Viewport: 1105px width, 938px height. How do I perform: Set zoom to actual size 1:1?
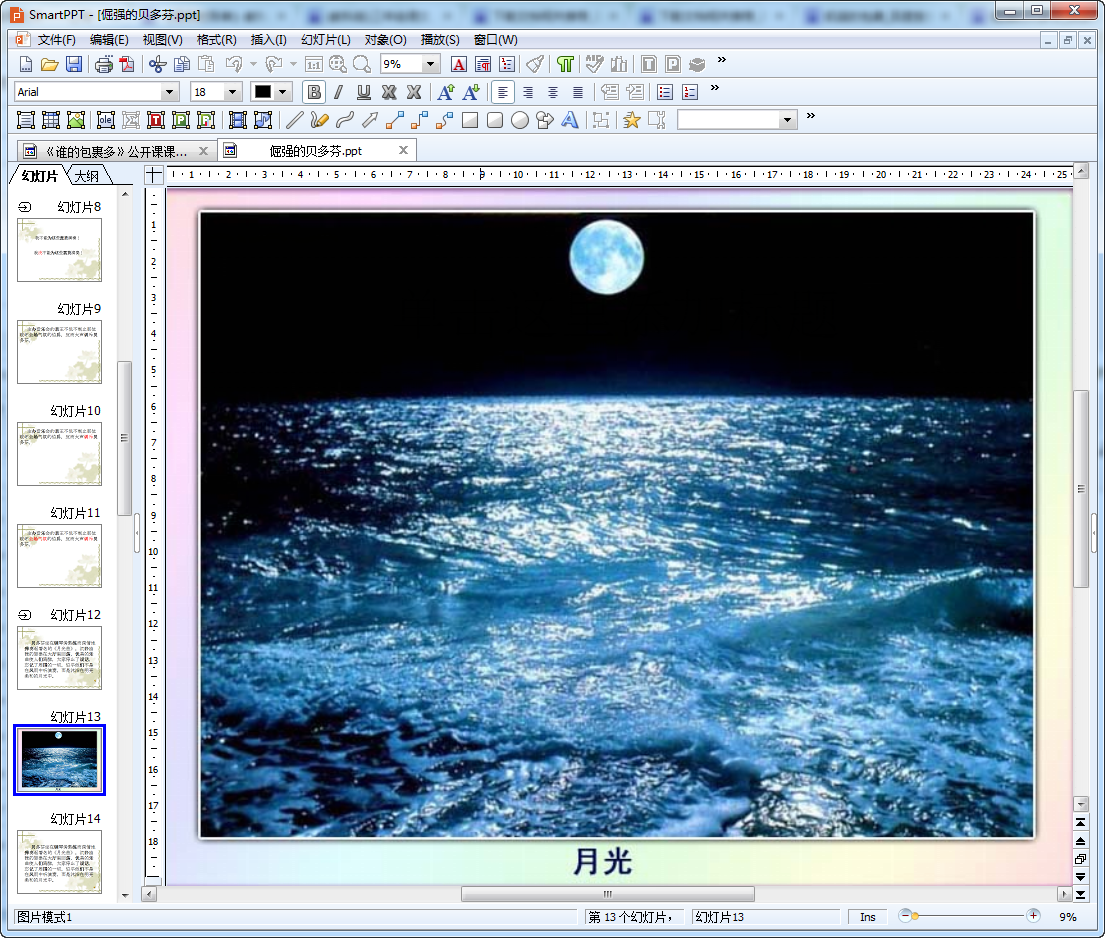(314, 64)
